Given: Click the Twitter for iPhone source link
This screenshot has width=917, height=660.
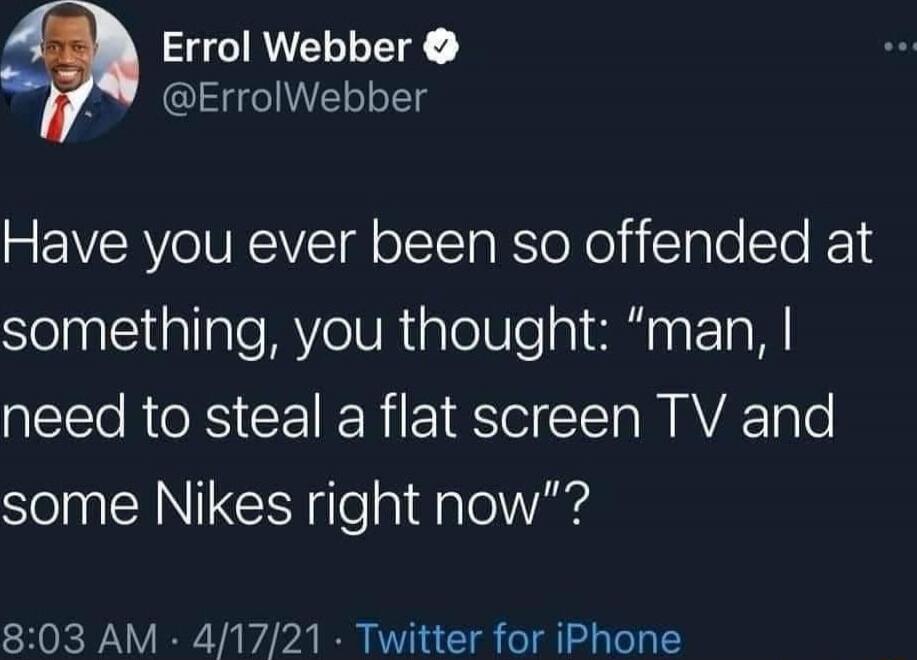Looking at the screenshot, I should [519, 638].
